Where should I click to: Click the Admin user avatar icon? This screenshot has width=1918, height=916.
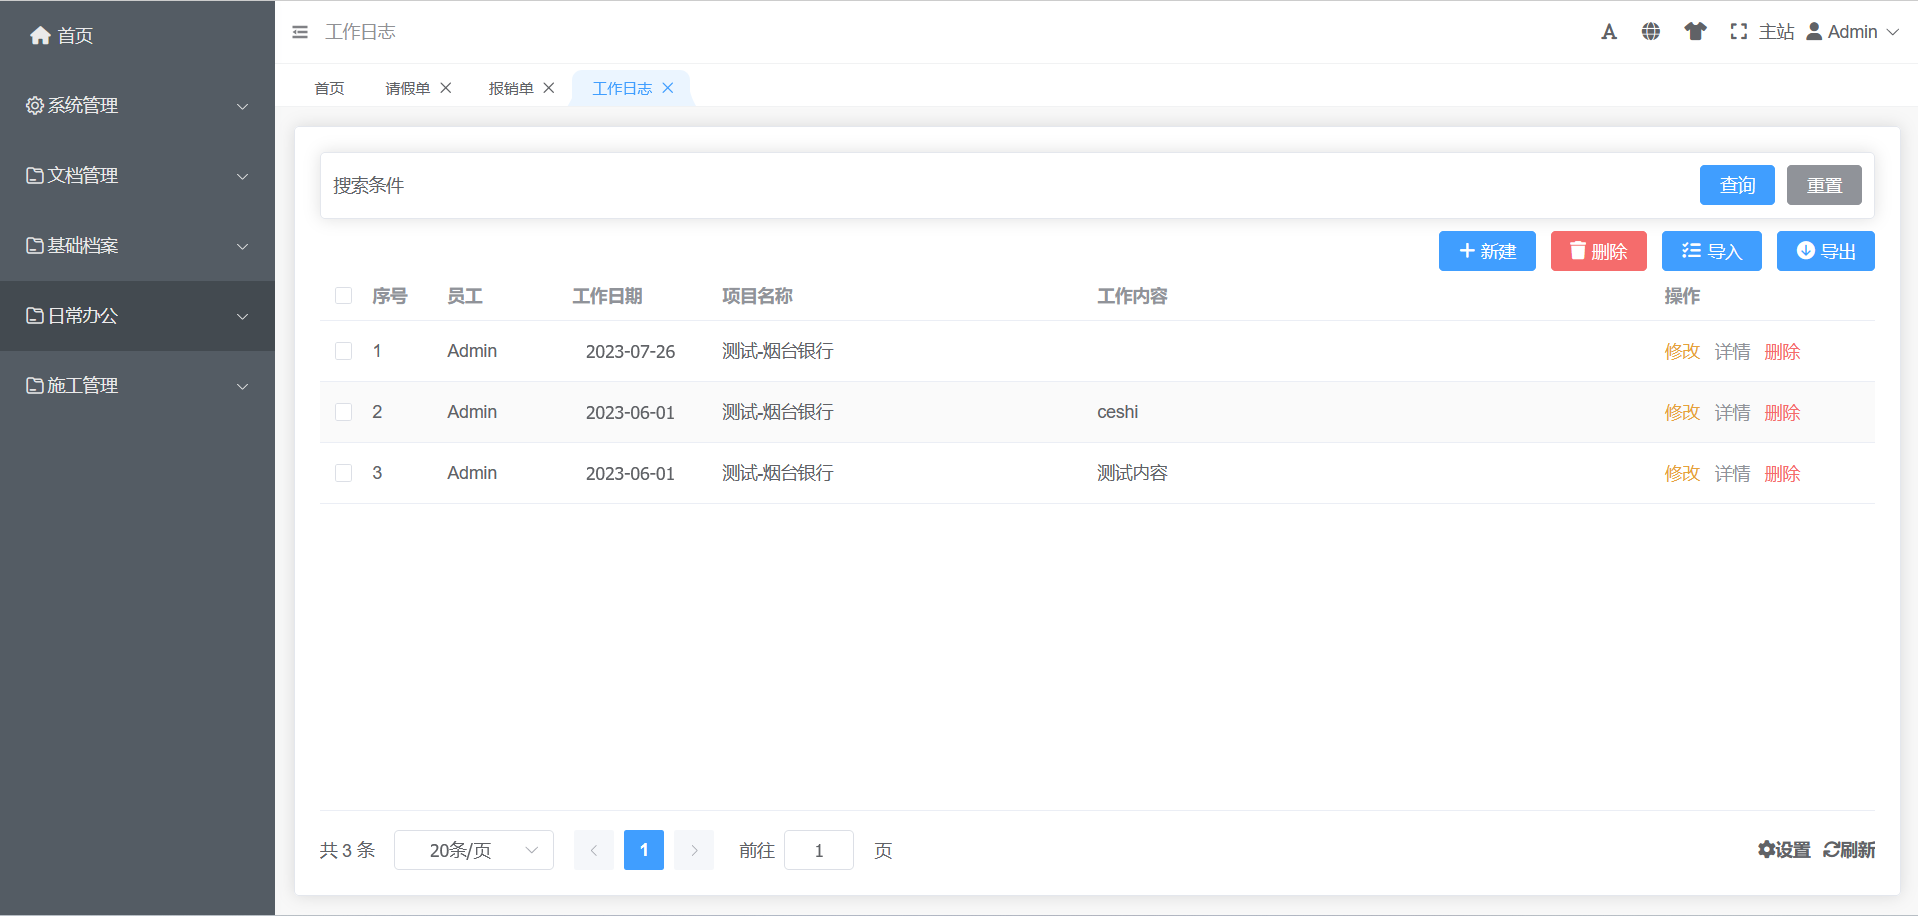1814,32
